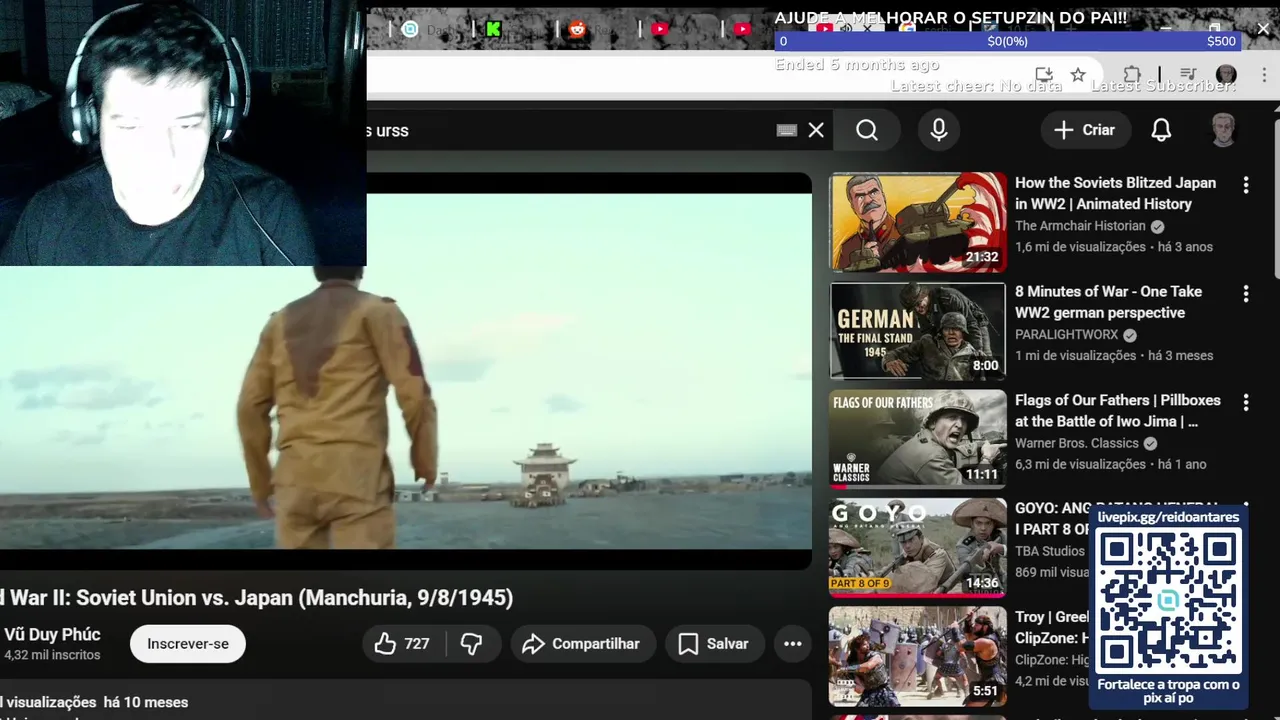
Task: Open GOYO Part 8 of 9 thumbnail
Action: pos(918,548)
